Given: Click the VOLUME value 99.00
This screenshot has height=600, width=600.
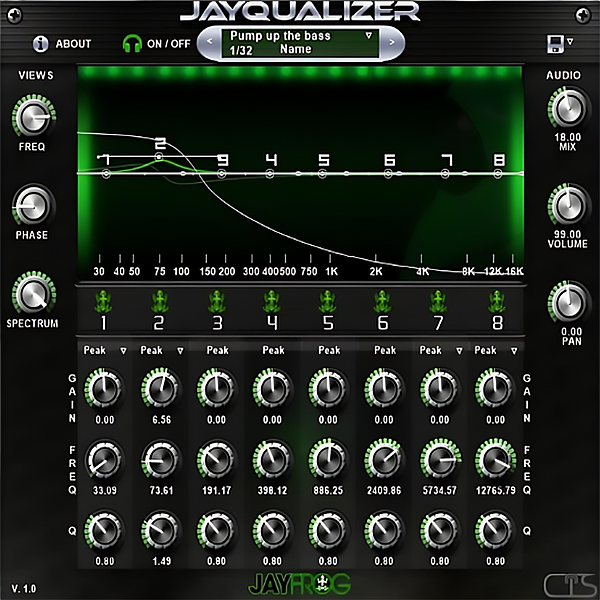Looking at the screenshot, I should pos(567,234).
